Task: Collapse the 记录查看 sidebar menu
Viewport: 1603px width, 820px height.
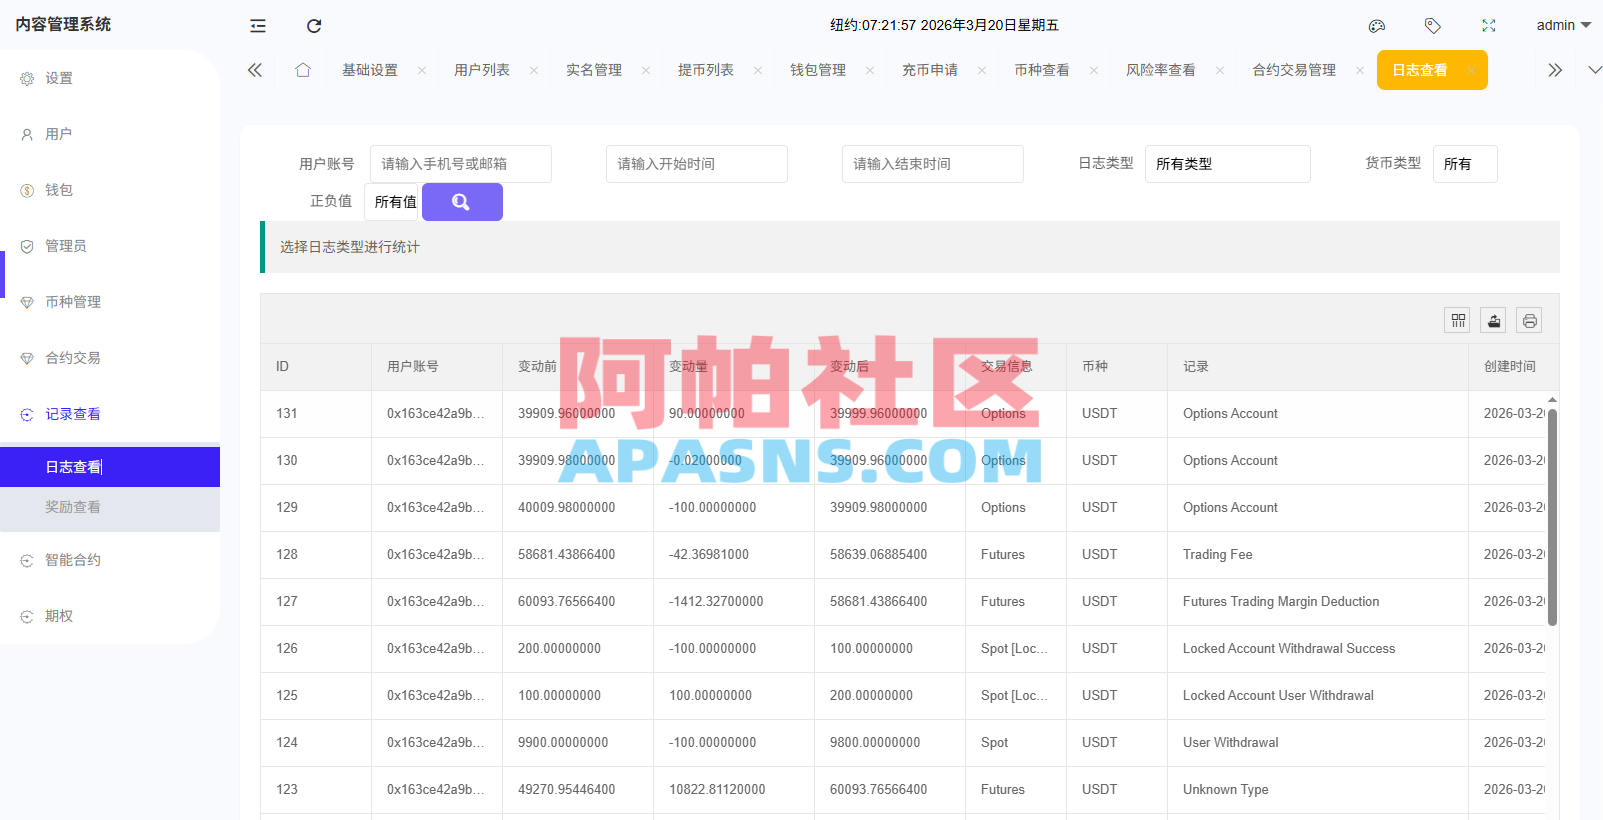Action: [110, 414]
